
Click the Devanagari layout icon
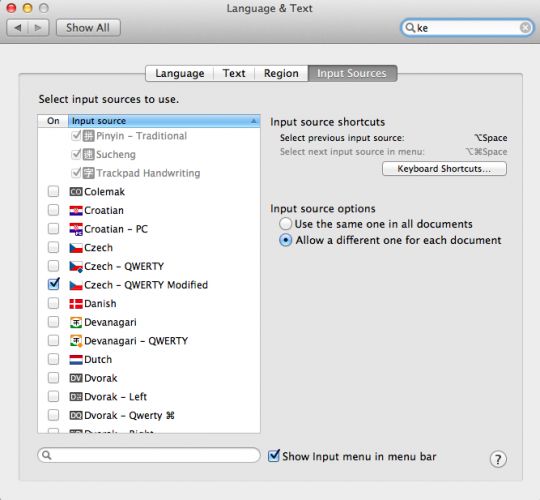coord(76,322)
